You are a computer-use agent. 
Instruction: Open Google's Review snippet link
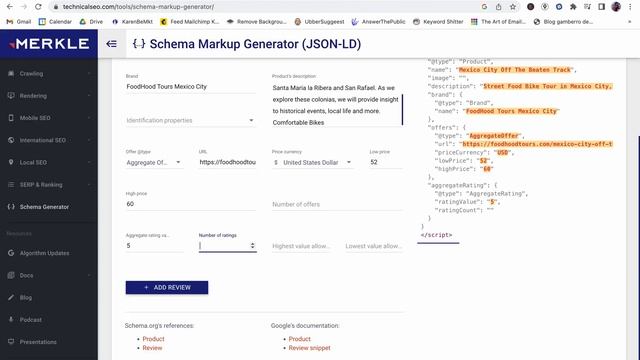click(x=309, y=348)
